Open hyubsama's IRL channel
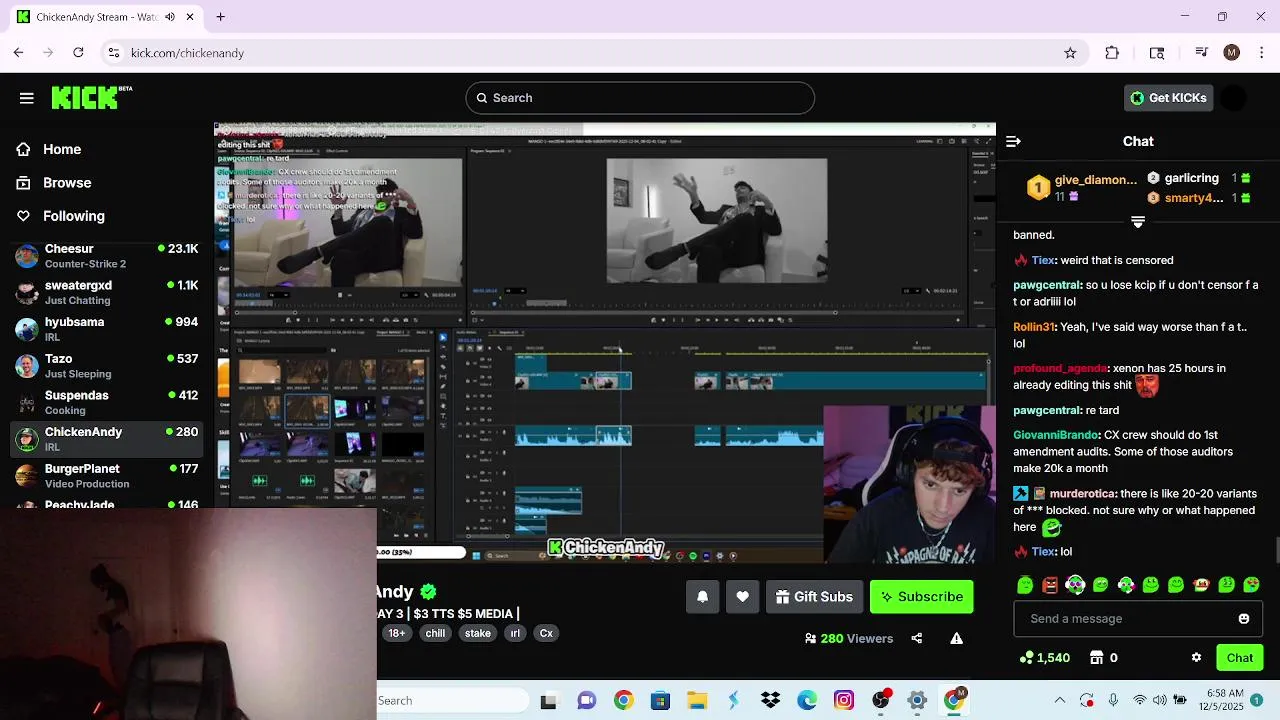Viewport: 1280px width, 720px height. pos(107,329)
